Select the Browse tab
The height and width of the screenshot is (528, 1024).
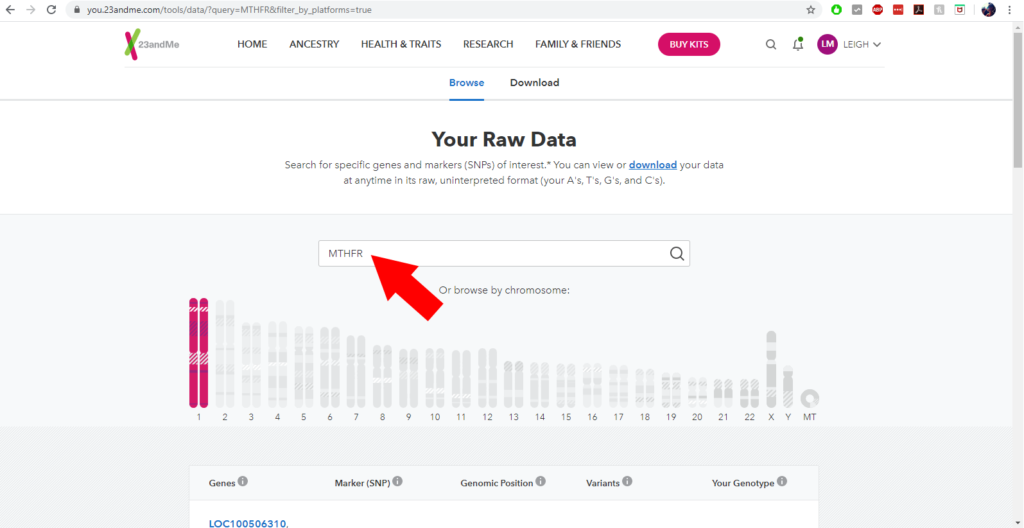[x=466, y=83]
